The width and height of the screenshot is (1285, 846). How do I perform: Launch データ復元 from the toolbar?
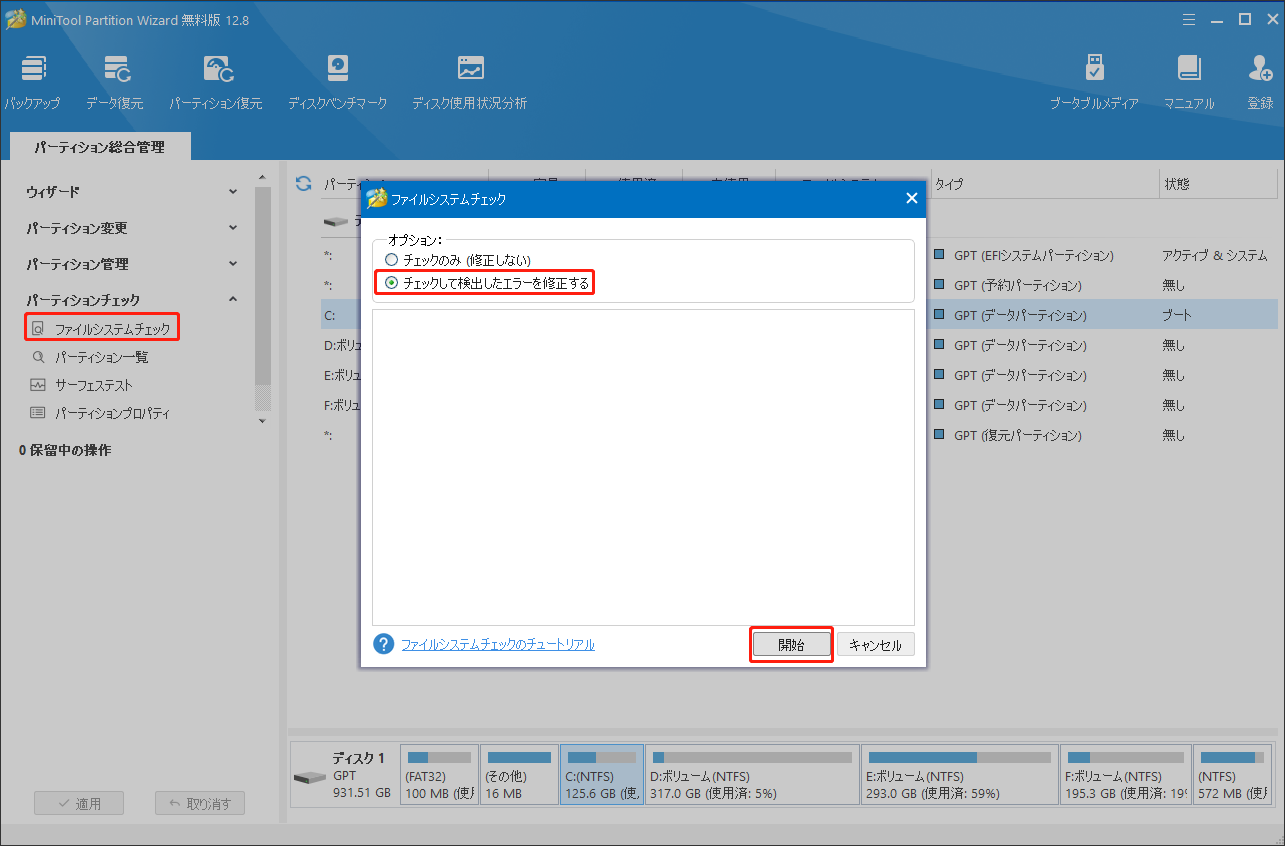coord(114,82)
